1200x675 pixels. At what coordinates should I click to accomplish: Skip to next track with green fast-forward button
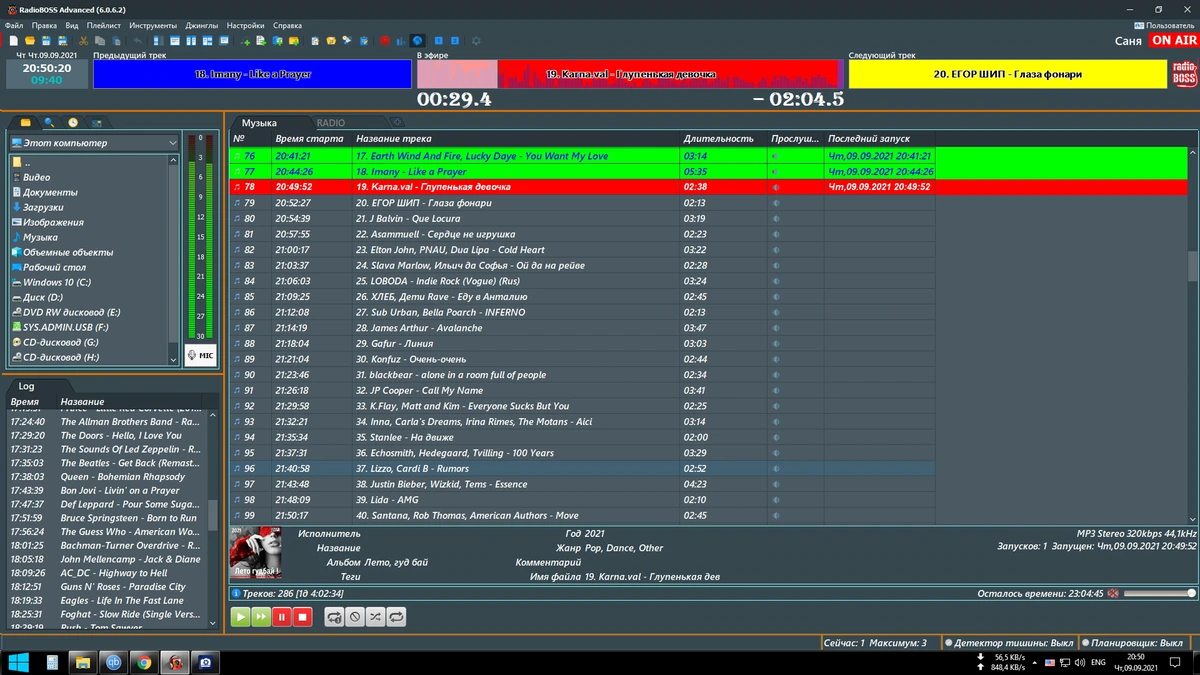coord(261,617)
